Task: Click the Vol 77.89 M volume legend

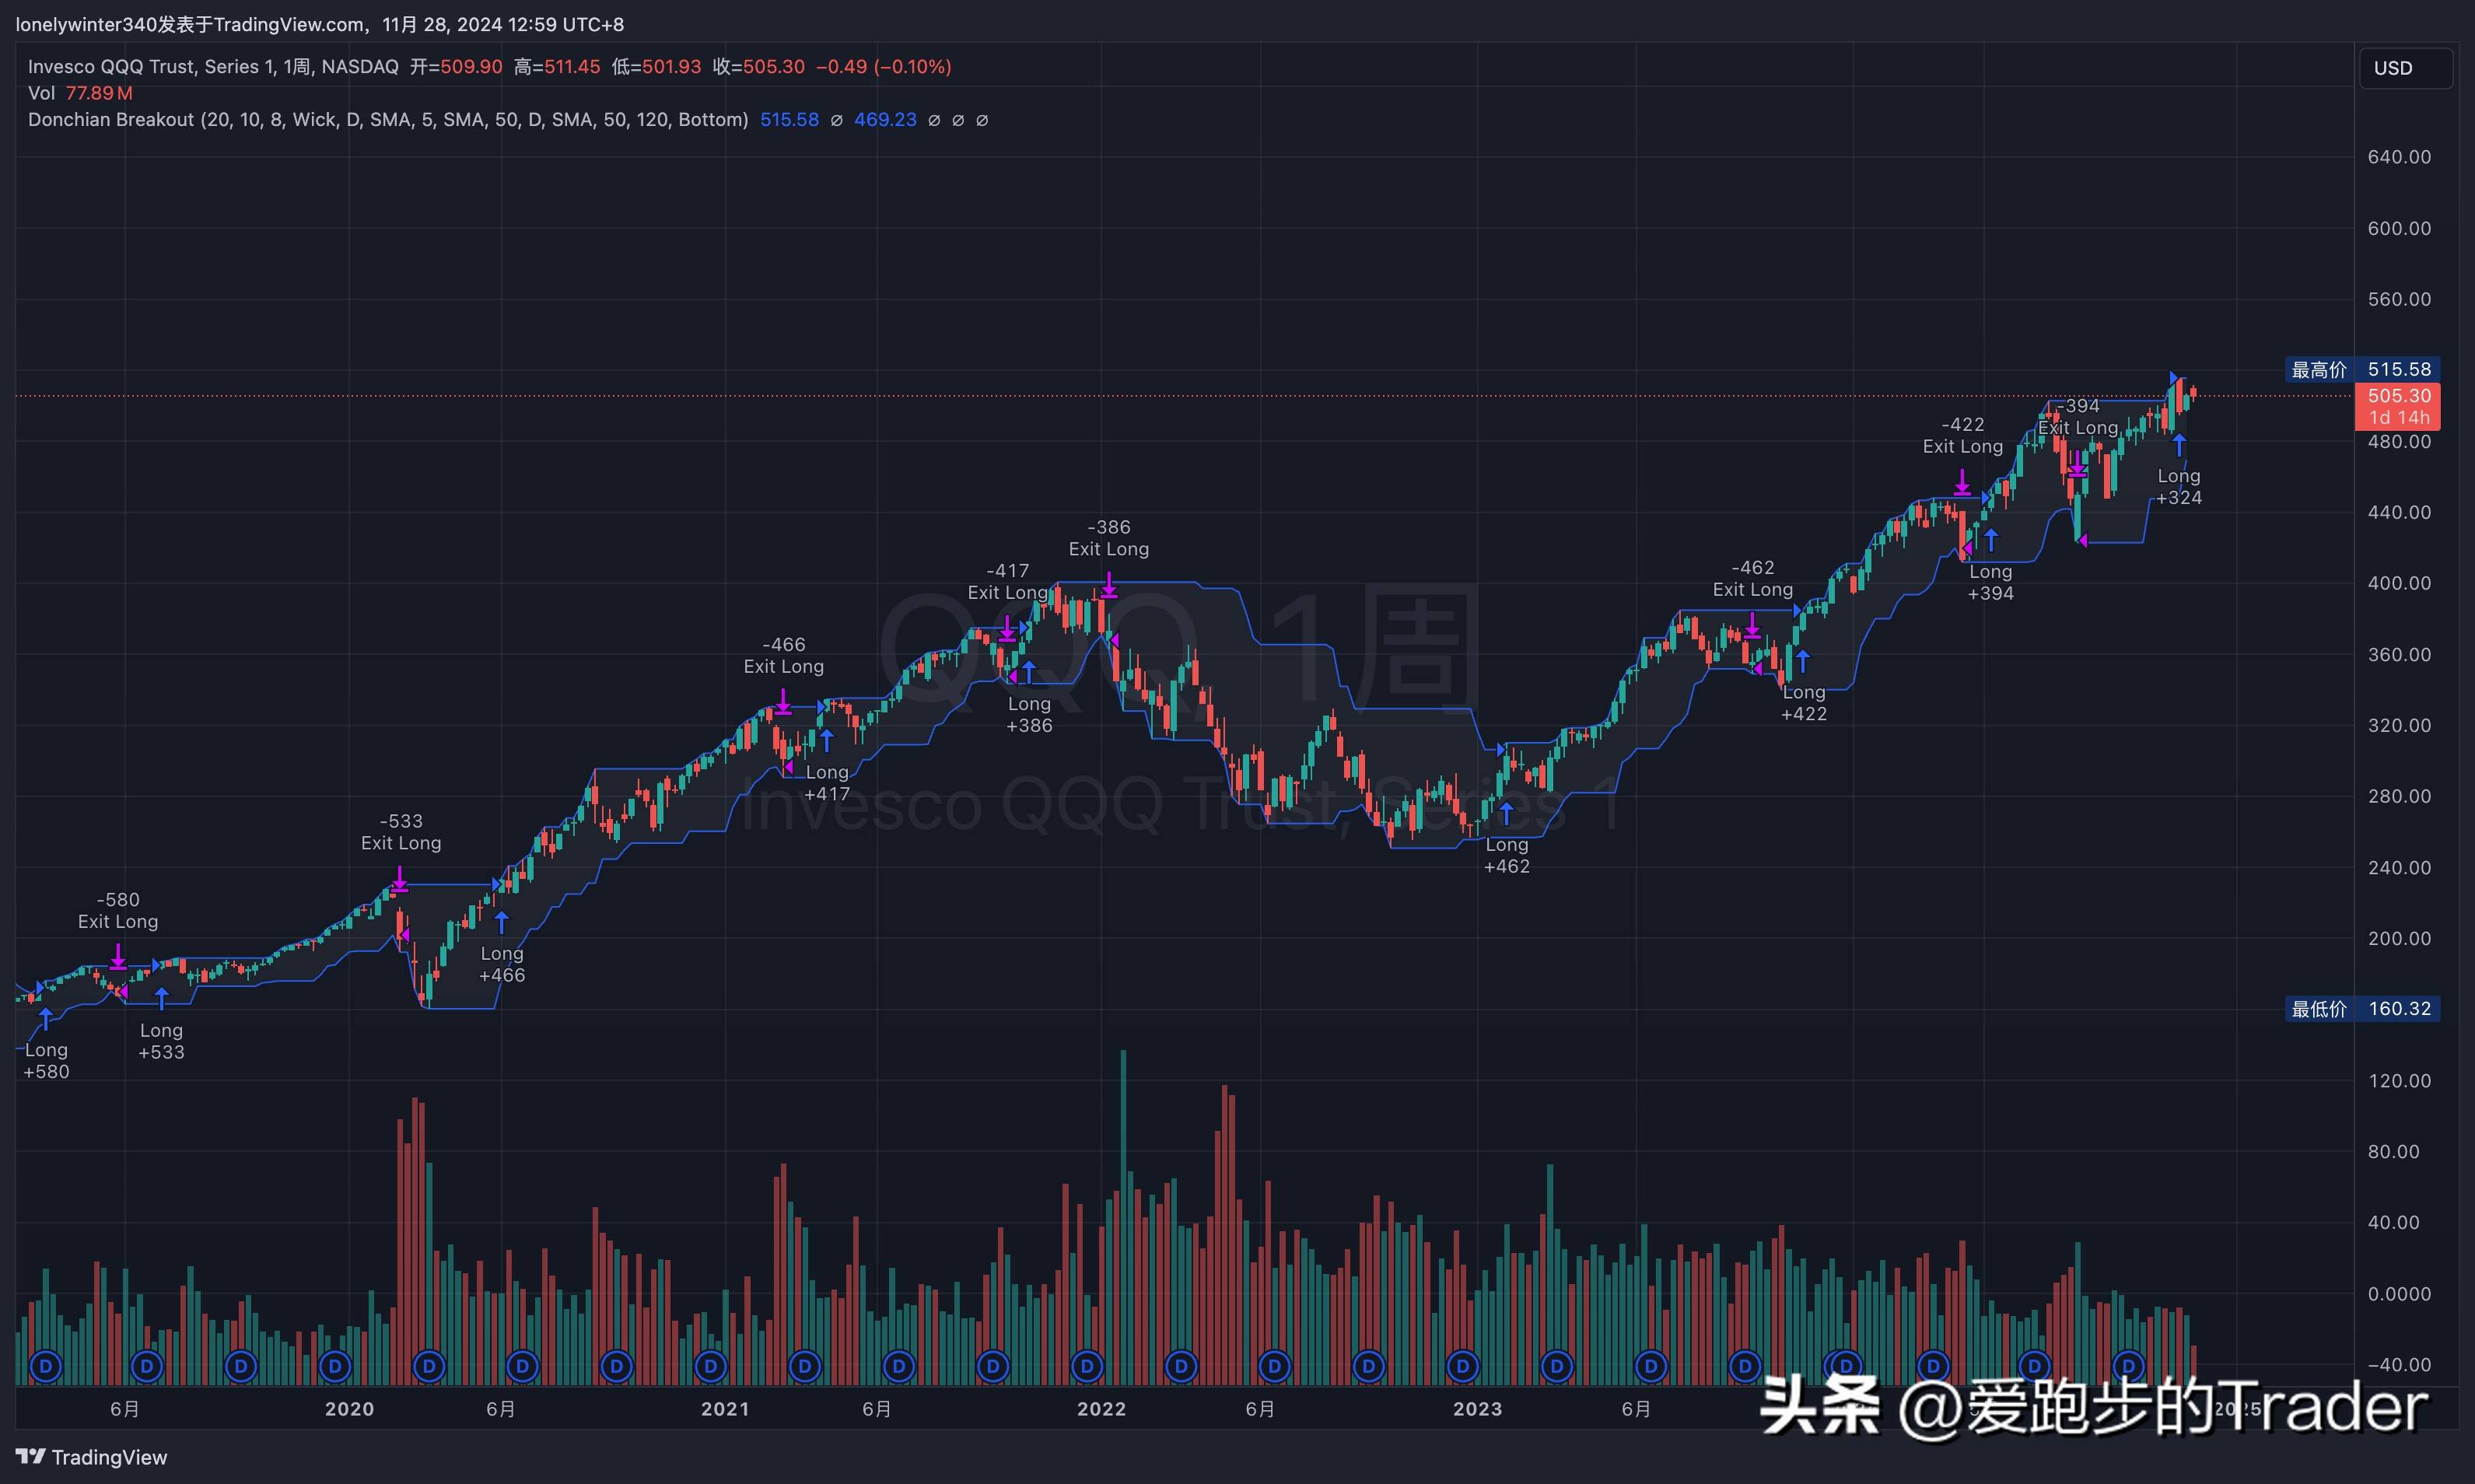Action: 80,93
